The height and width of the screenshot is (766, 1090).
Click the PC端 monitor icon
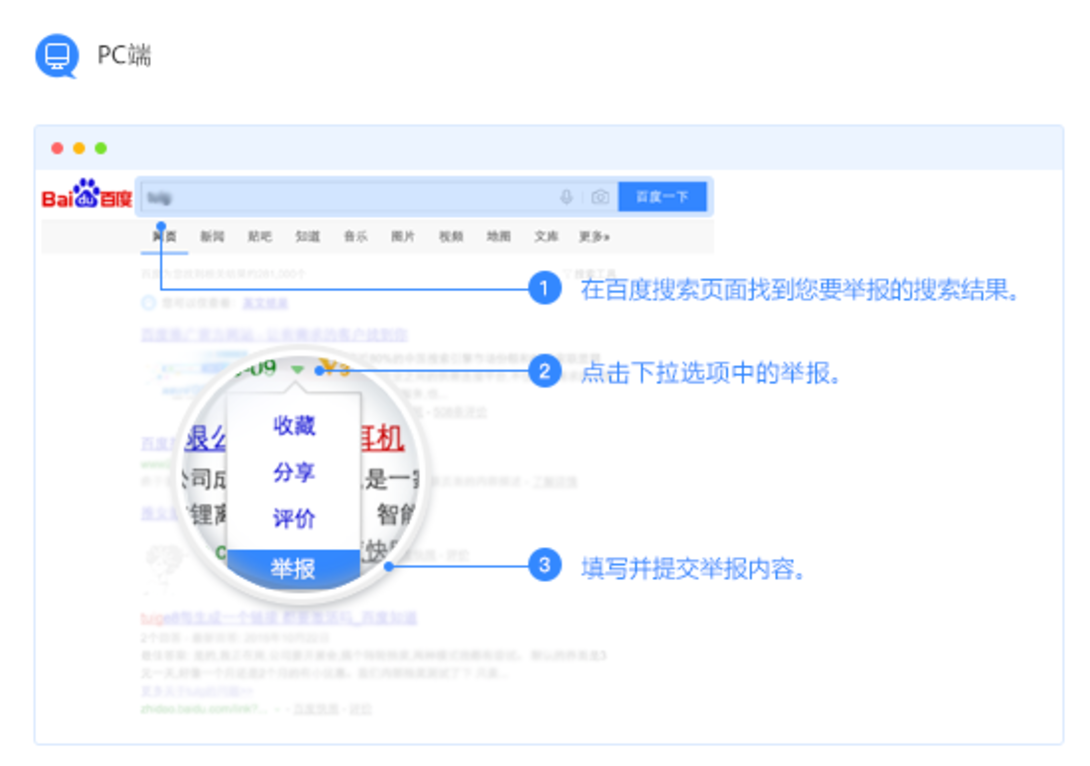point(57,56)
